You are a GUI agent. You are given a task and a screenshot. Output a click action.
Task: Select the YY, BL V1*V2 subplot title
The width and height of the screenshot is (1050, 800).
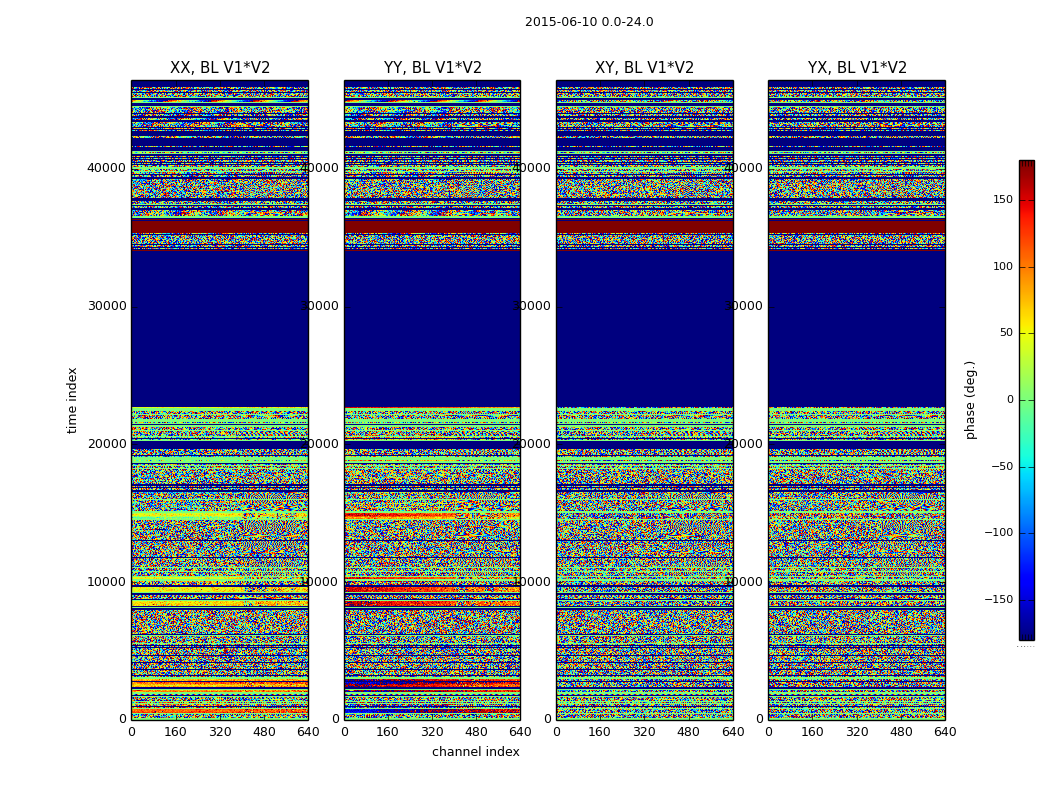pos(433,68)
